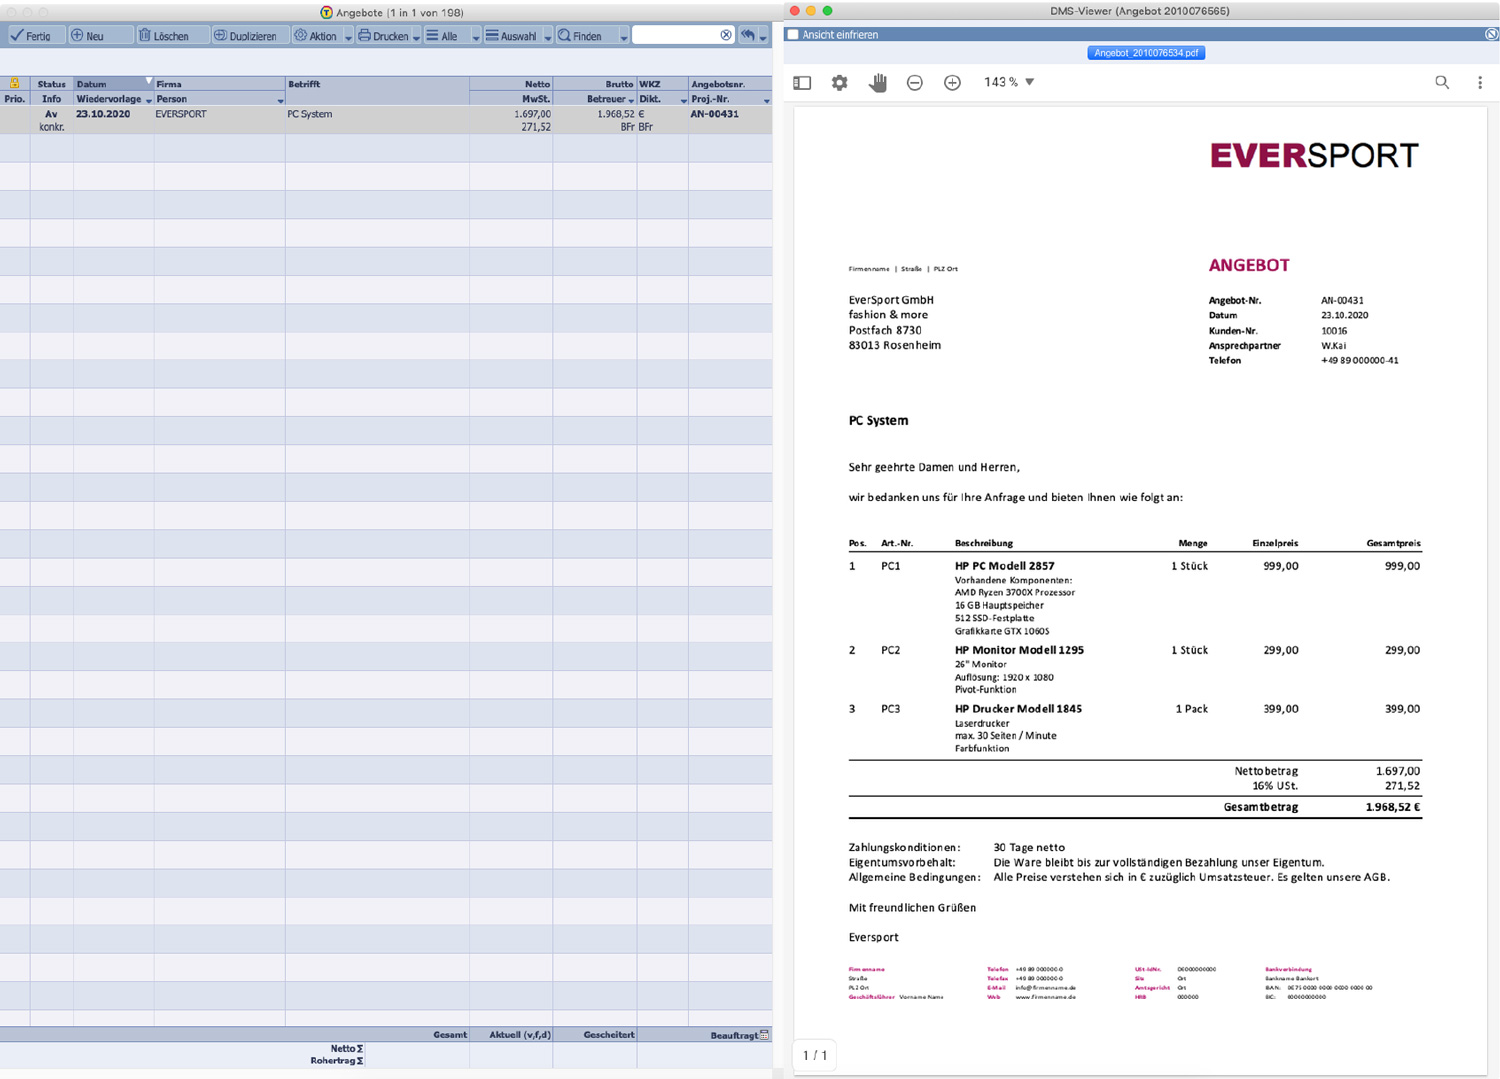Viewport: 1500px width, 1079px height.
Task: Click Gesamtbetrag 1.968,52 € in PDF
Action: click(x=1321, y=807)
